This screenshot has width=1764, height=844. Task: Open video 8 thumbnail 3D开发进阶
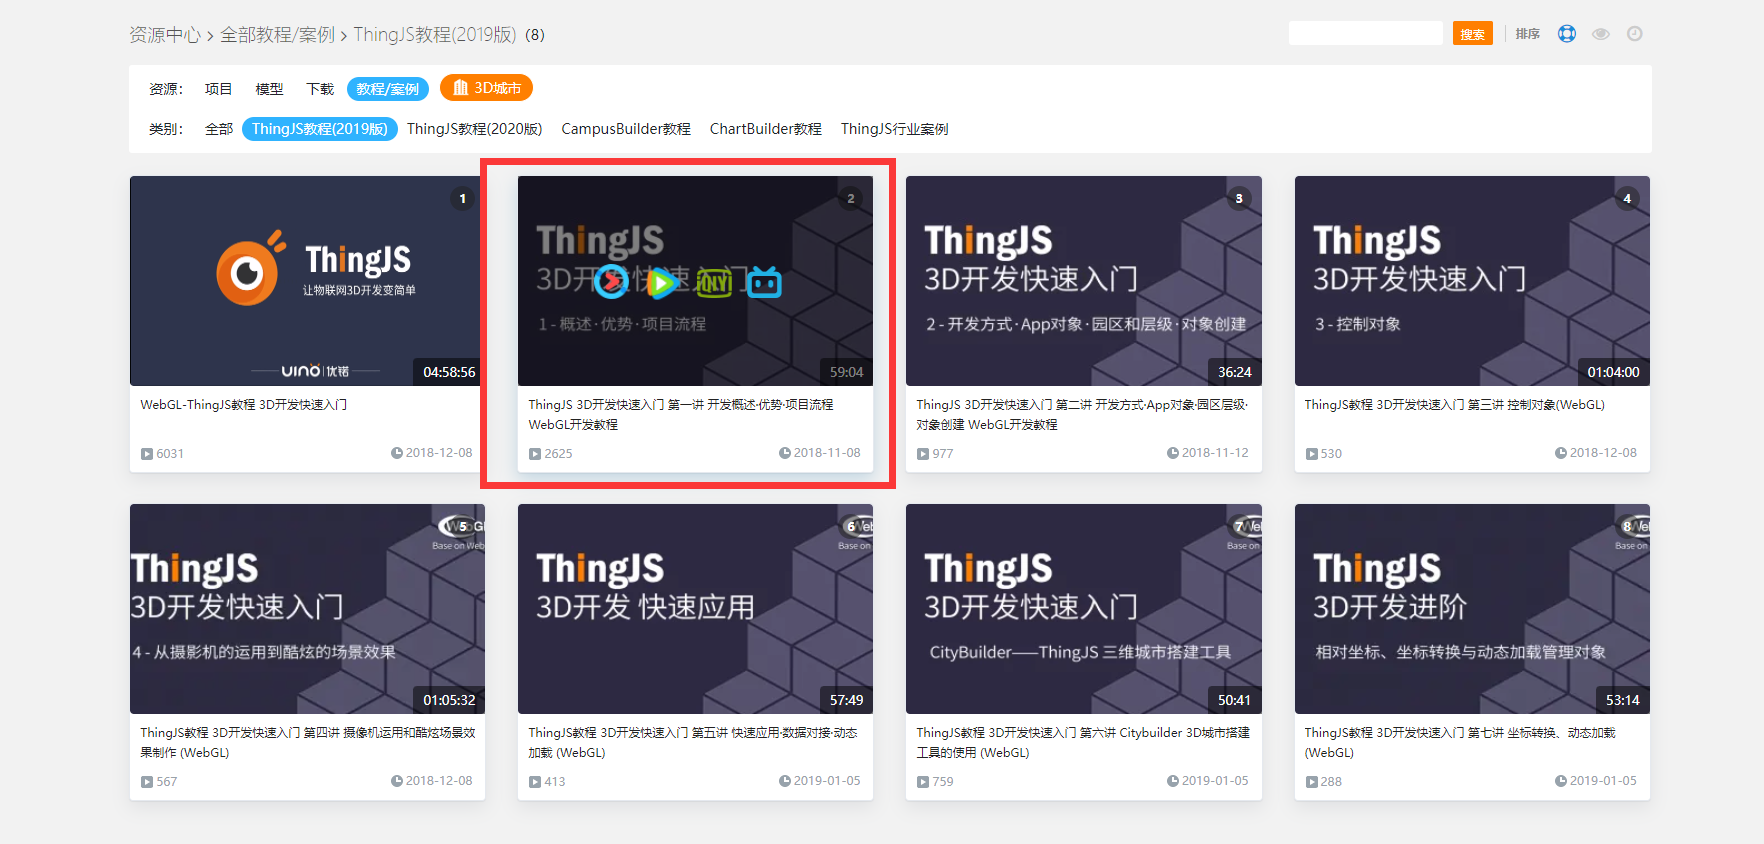[1472, 609]
